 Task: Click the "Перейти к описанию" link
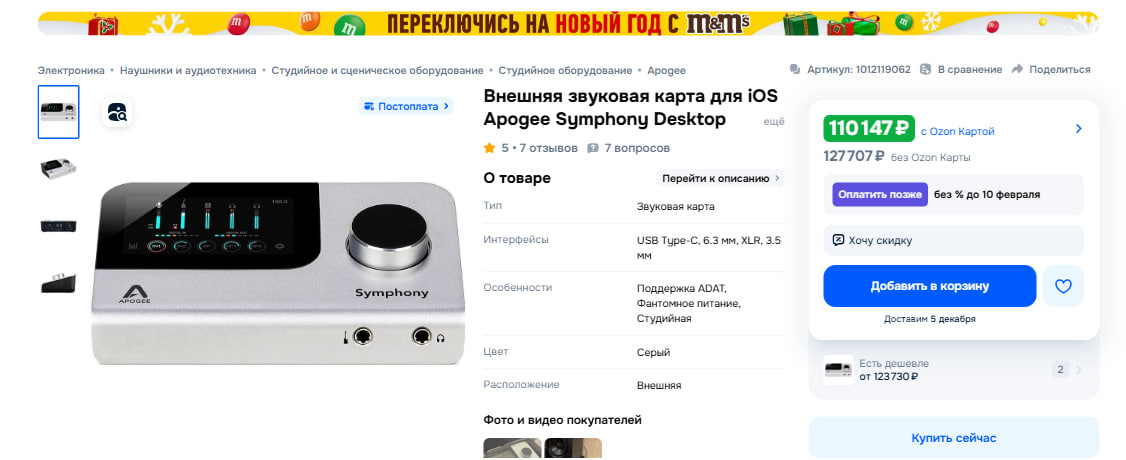tap(720, 178)
